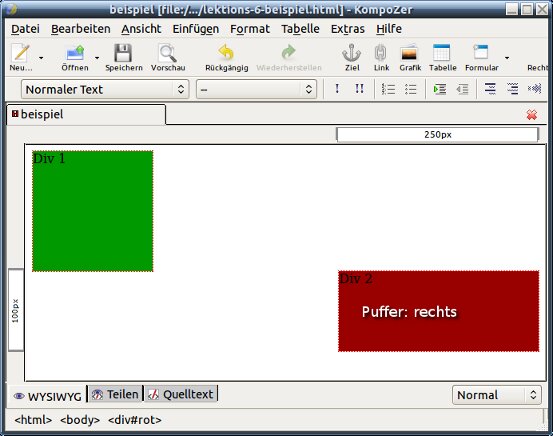Image resolution: width=553 pixels, height=436 pixels.
Task: Click the Formular form icon
Action: [481, 52]
